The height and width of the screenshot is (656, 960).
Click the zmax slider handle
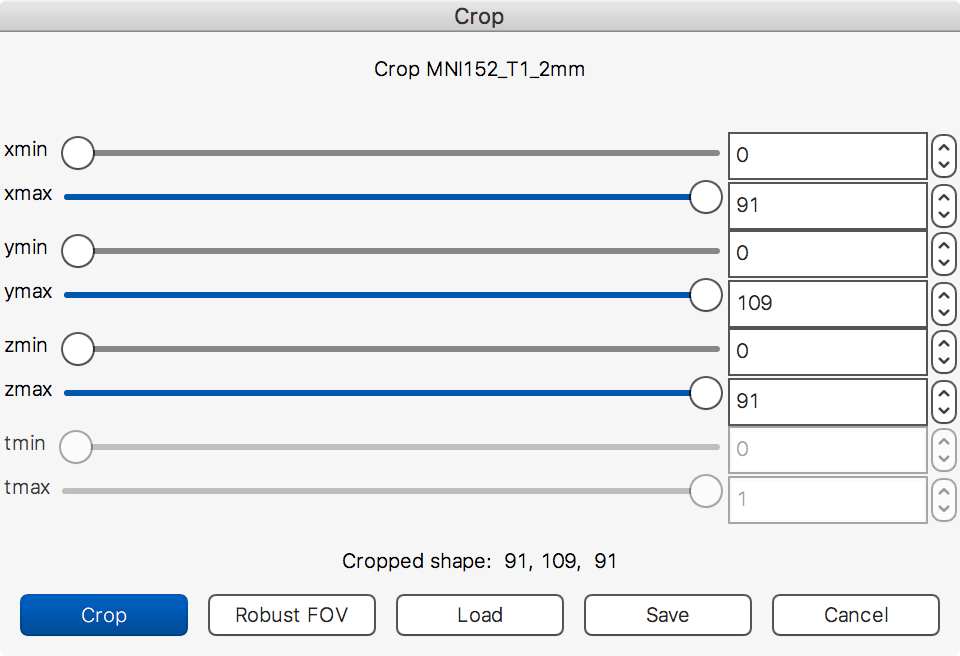(706, 393)
